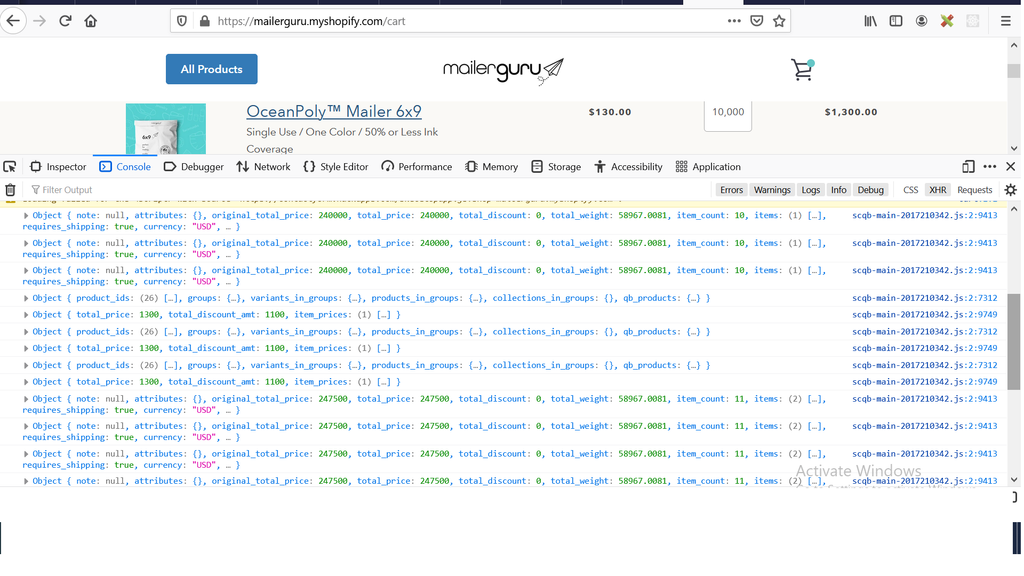Open the OceanPoly Mailer 6x9 link
Viewport: 1024px width, 576px height.
(x=334, y=112)
